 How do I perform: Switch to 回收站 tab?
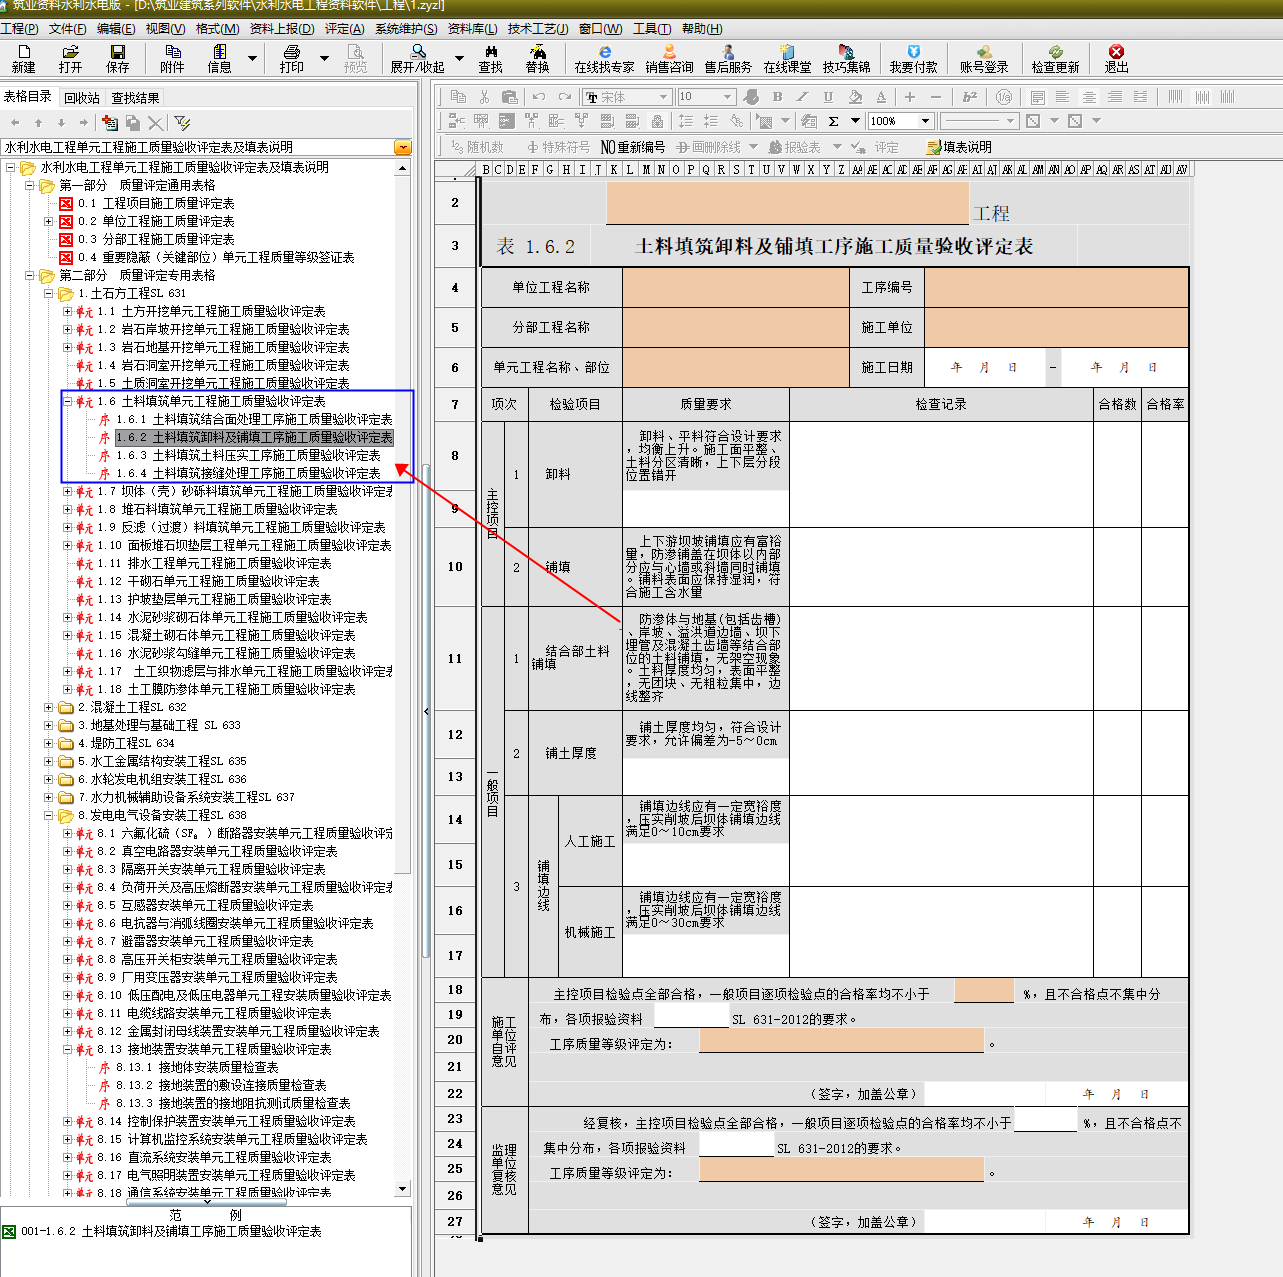pyautogui.click(x=82, y=97)
